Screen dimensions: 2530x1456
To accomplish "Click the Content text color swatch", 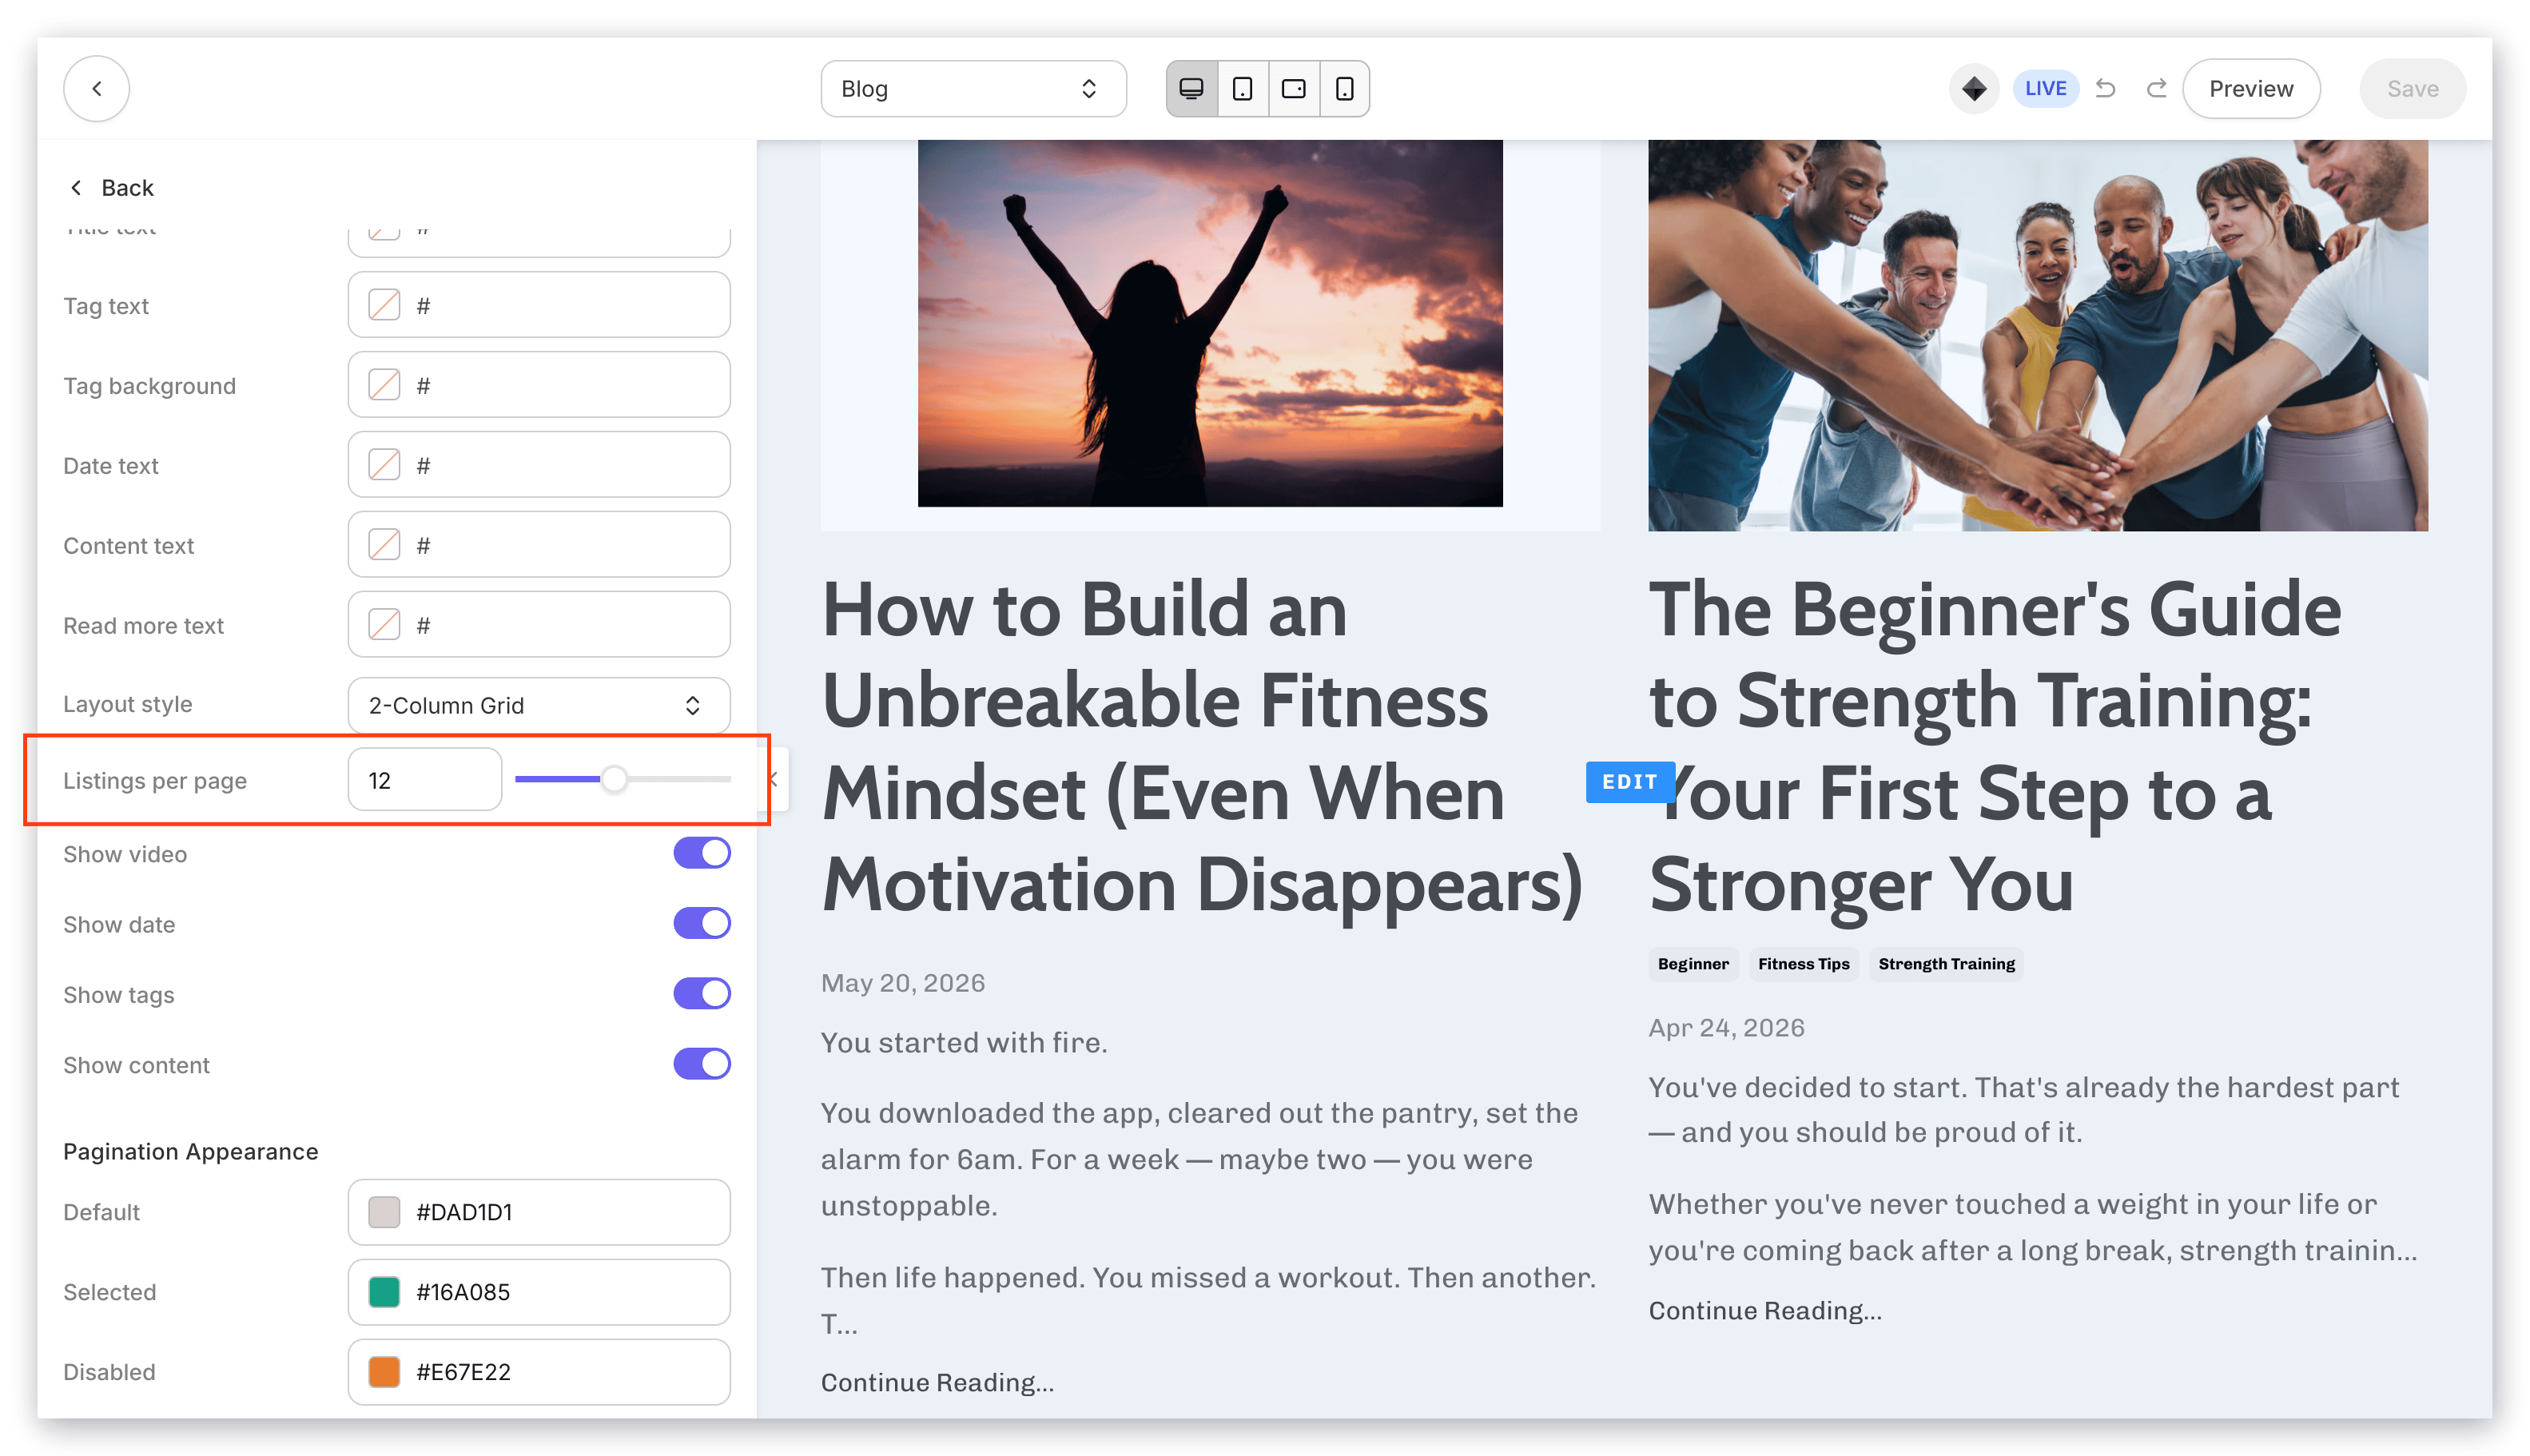I will tap(384, 545).
